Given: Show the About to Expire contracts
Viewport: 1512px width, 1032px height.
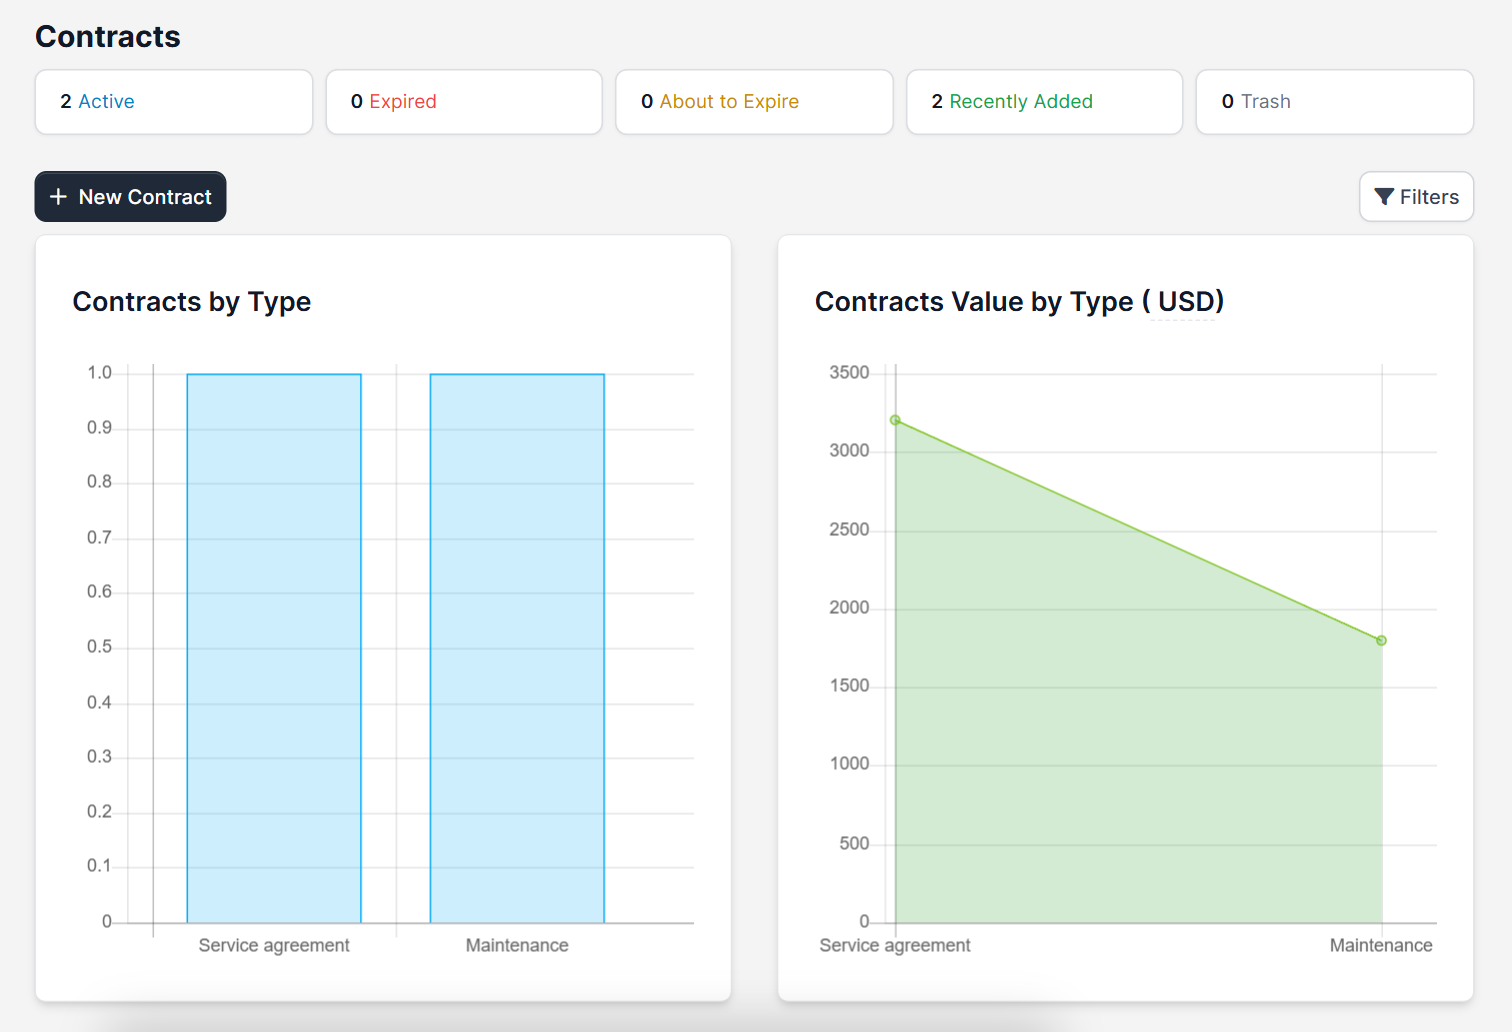Looking at the screenshot, I should (x=754, y=102).
